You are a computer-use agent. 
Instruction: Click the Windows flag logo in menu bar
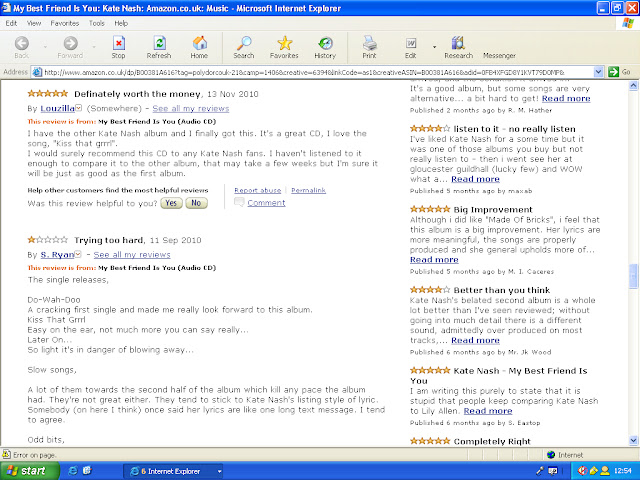628,23
